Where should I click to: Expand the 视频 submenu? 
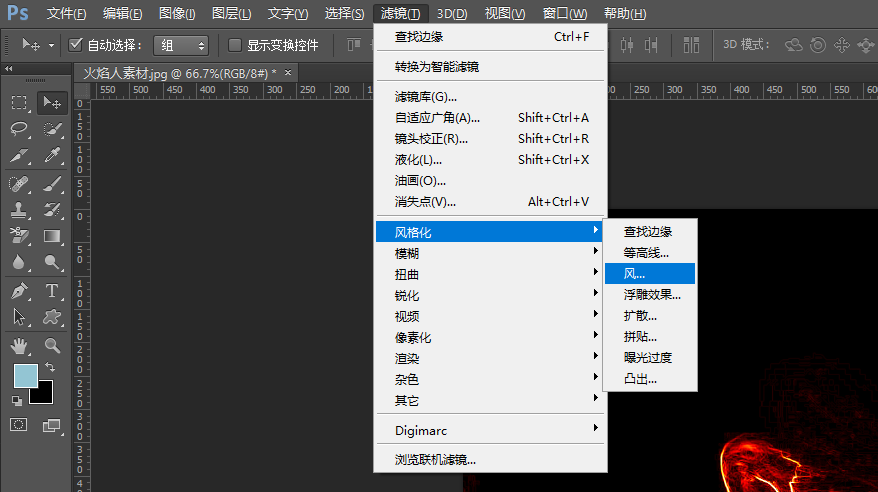pyautogui.click(x=490, y=316)
